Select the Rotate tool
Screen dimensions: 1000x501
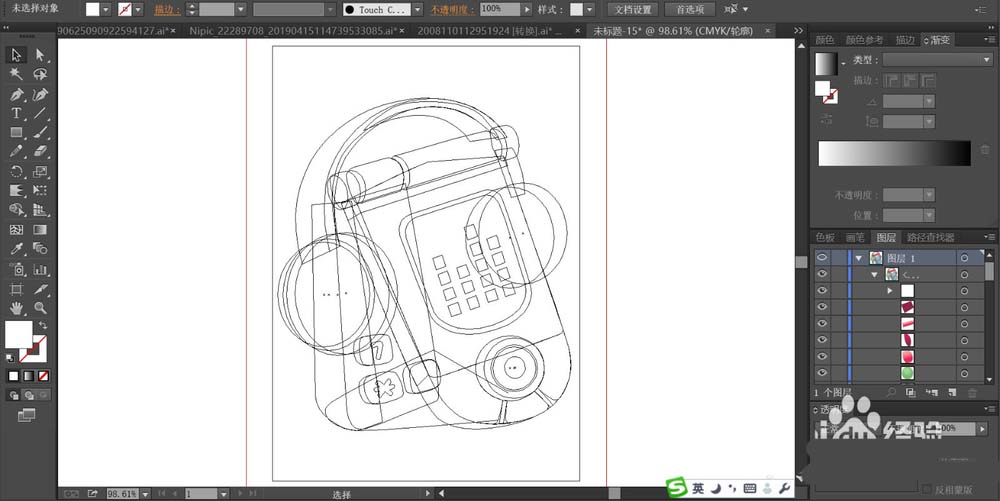click(17, 171)
